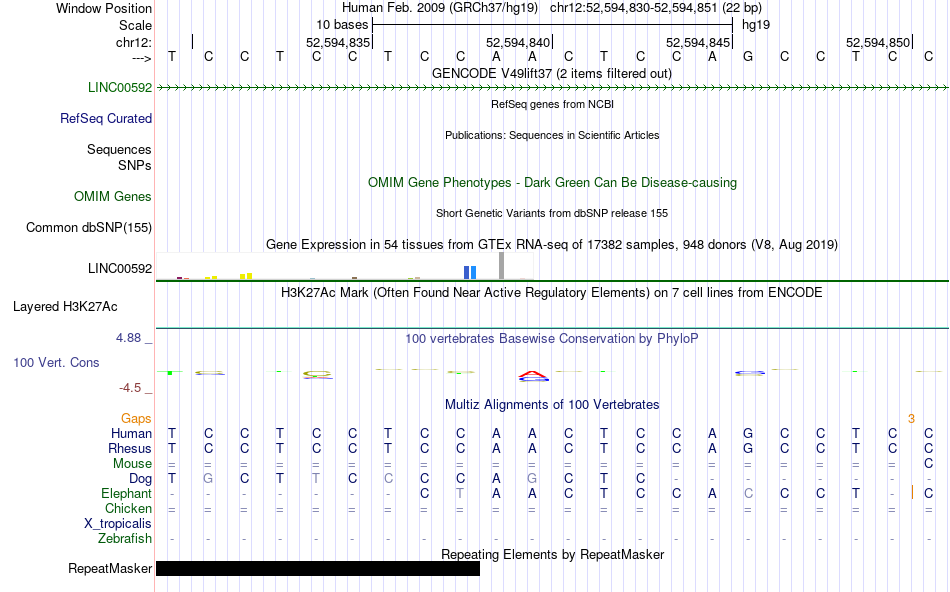Select the Human species label
950x592 pixels.
point(131,433)
